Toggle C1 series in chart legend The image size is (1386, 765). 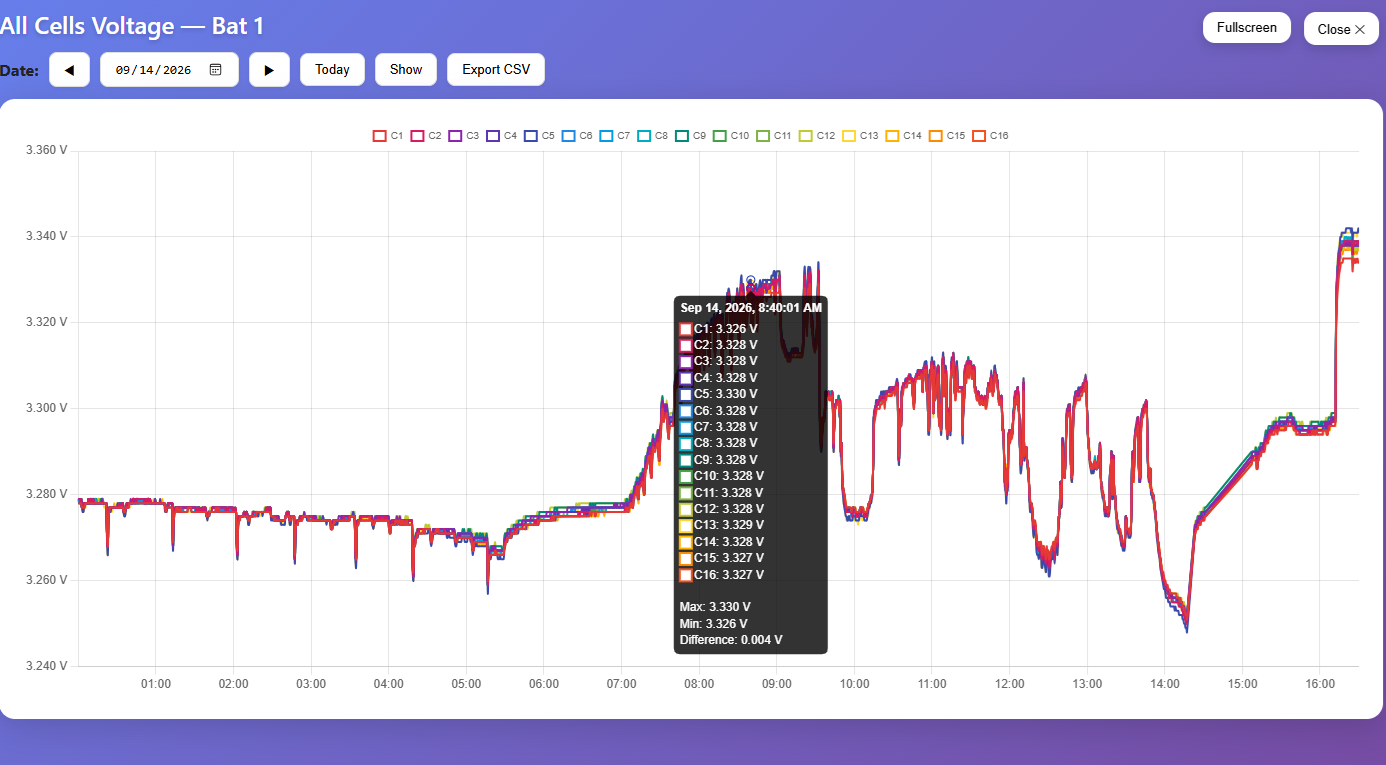click(388, 135)
